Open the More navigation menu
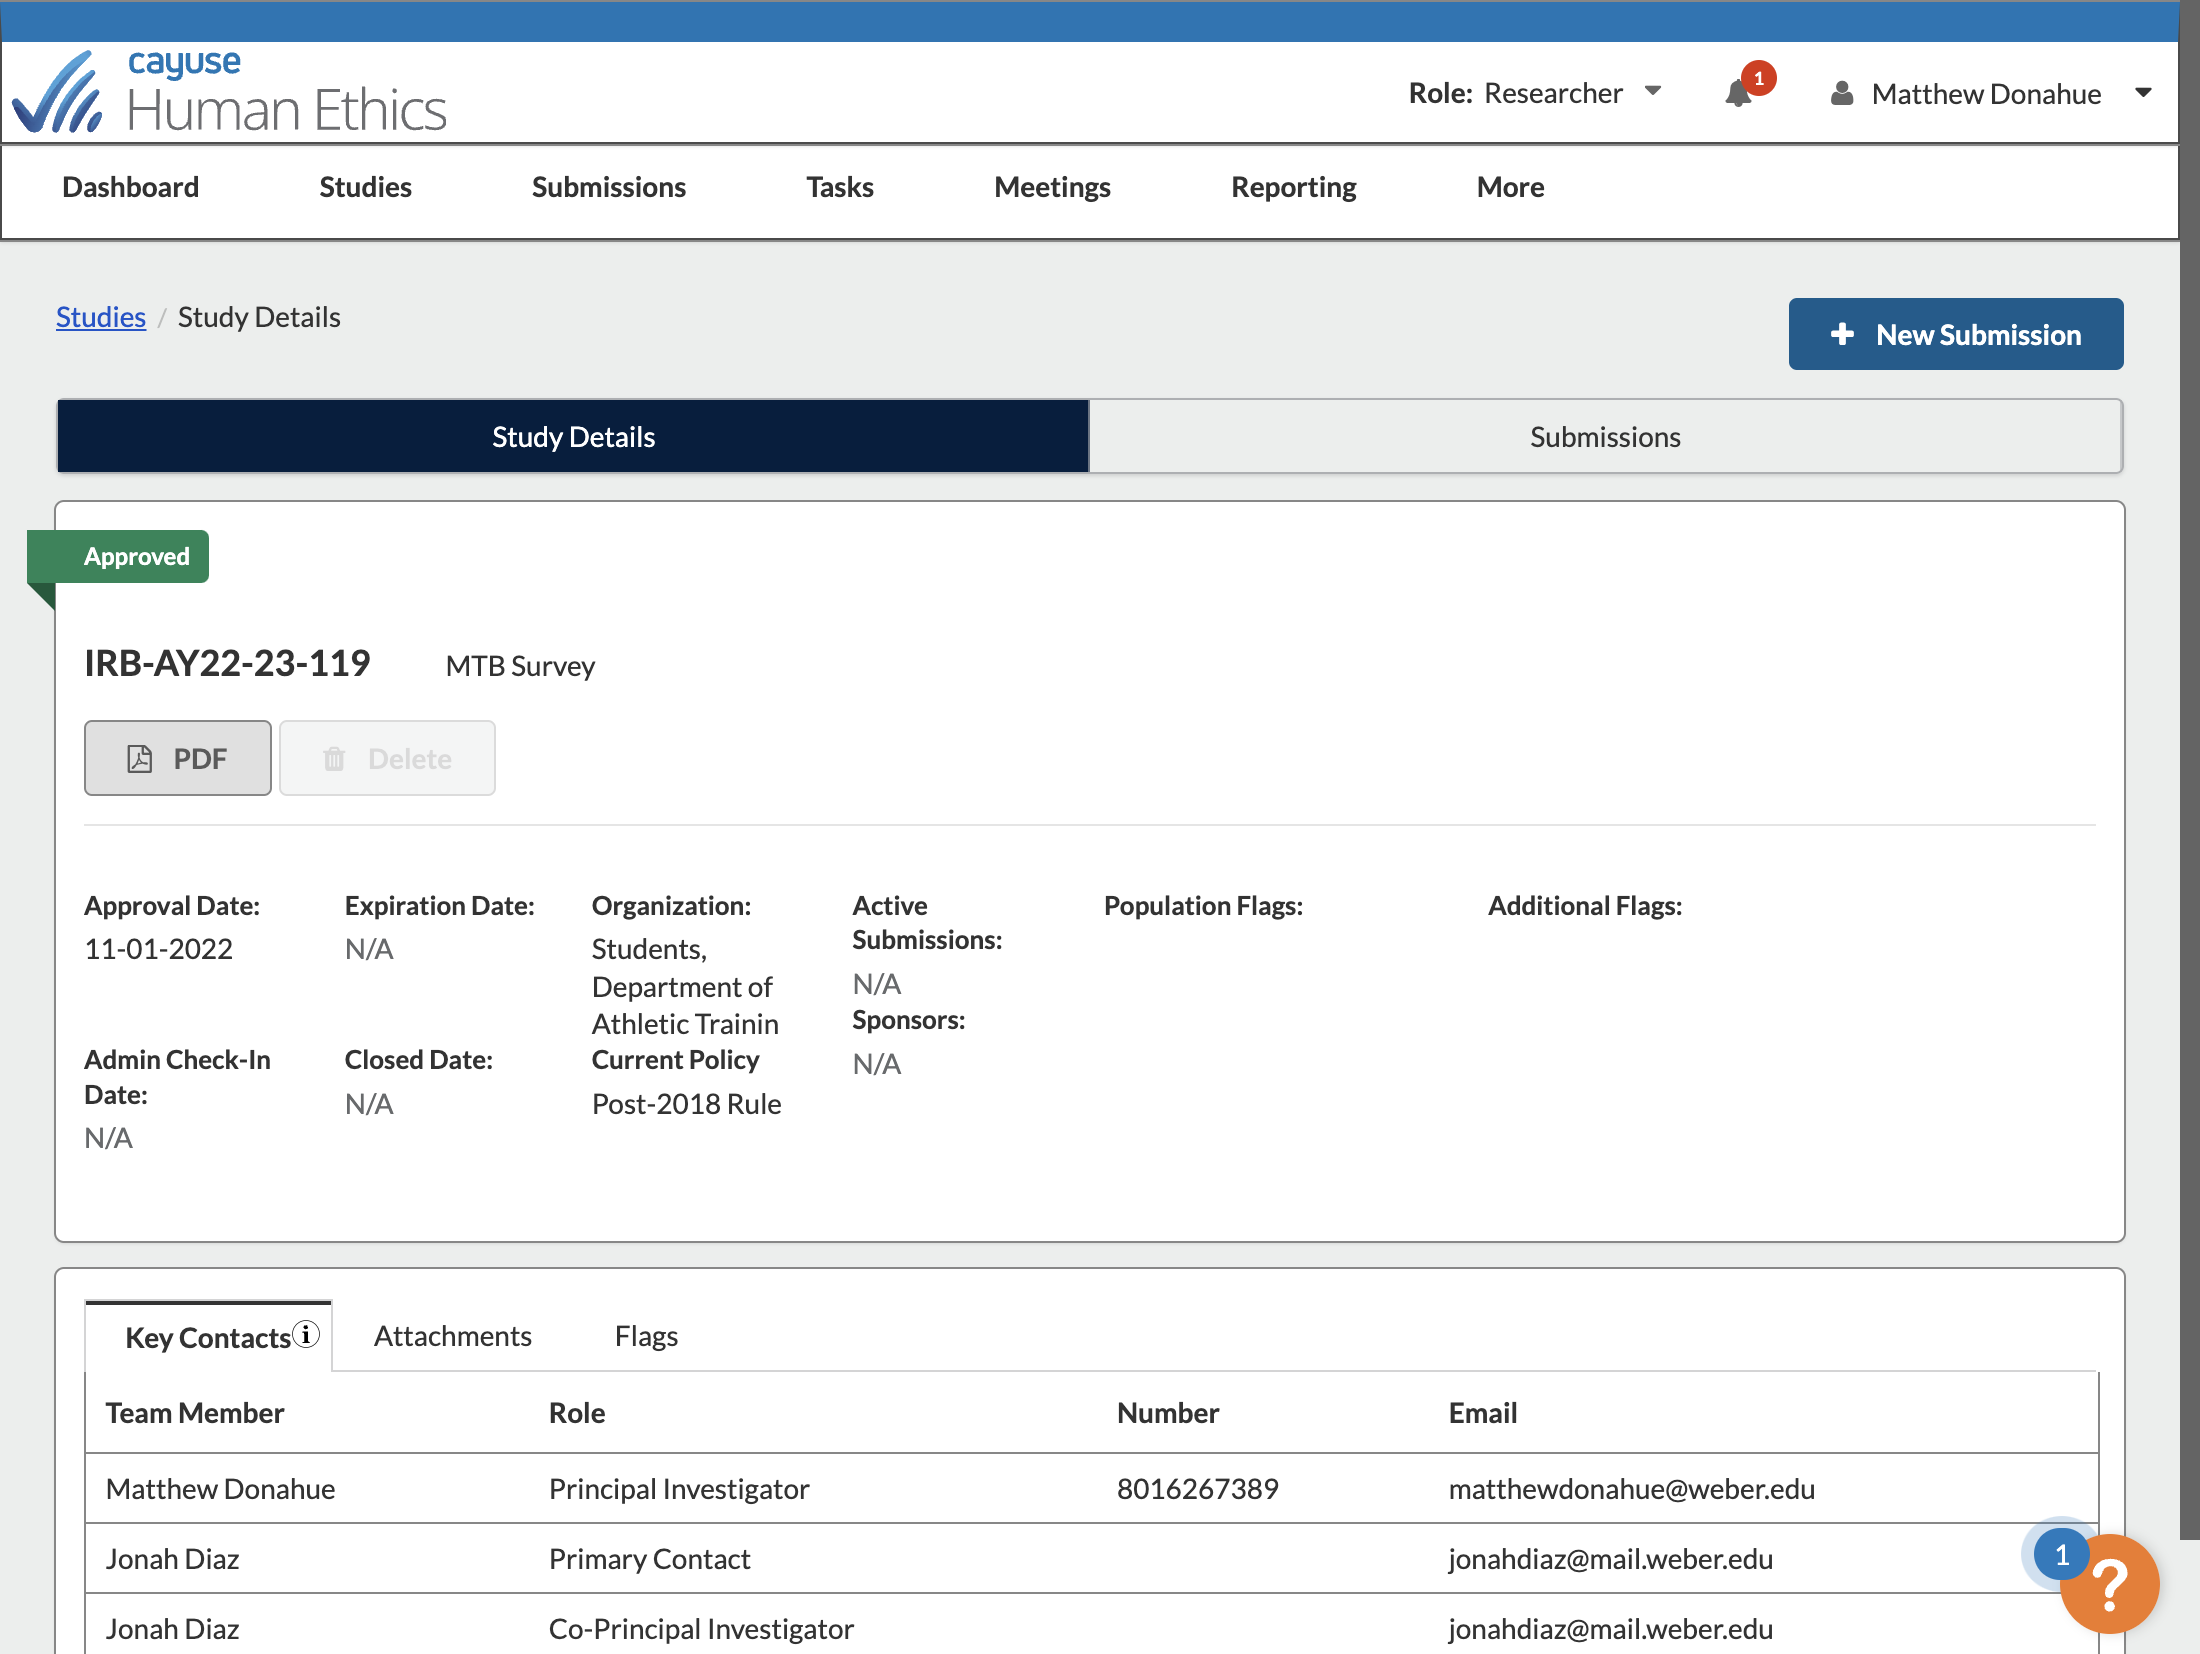 [1510, 187]
